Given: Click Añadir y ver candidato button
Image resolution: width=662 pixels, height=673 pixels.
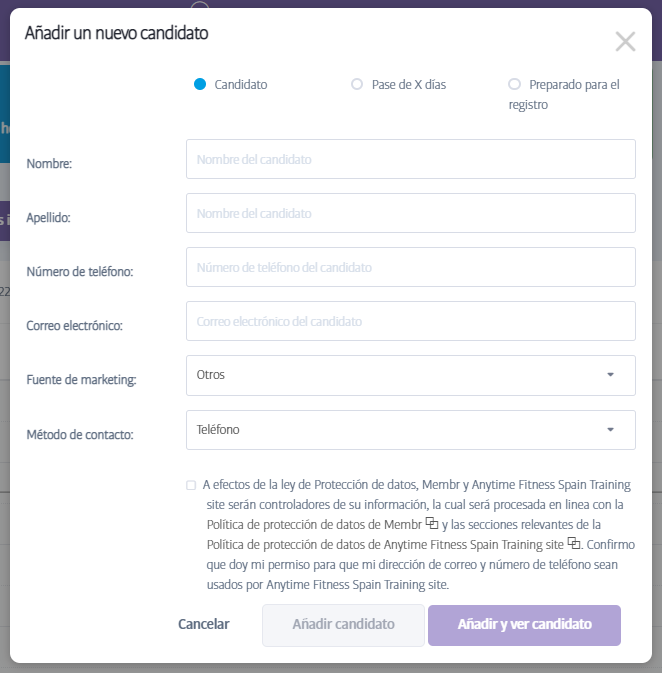Looking at the screenshot, I should click(524, 625).
